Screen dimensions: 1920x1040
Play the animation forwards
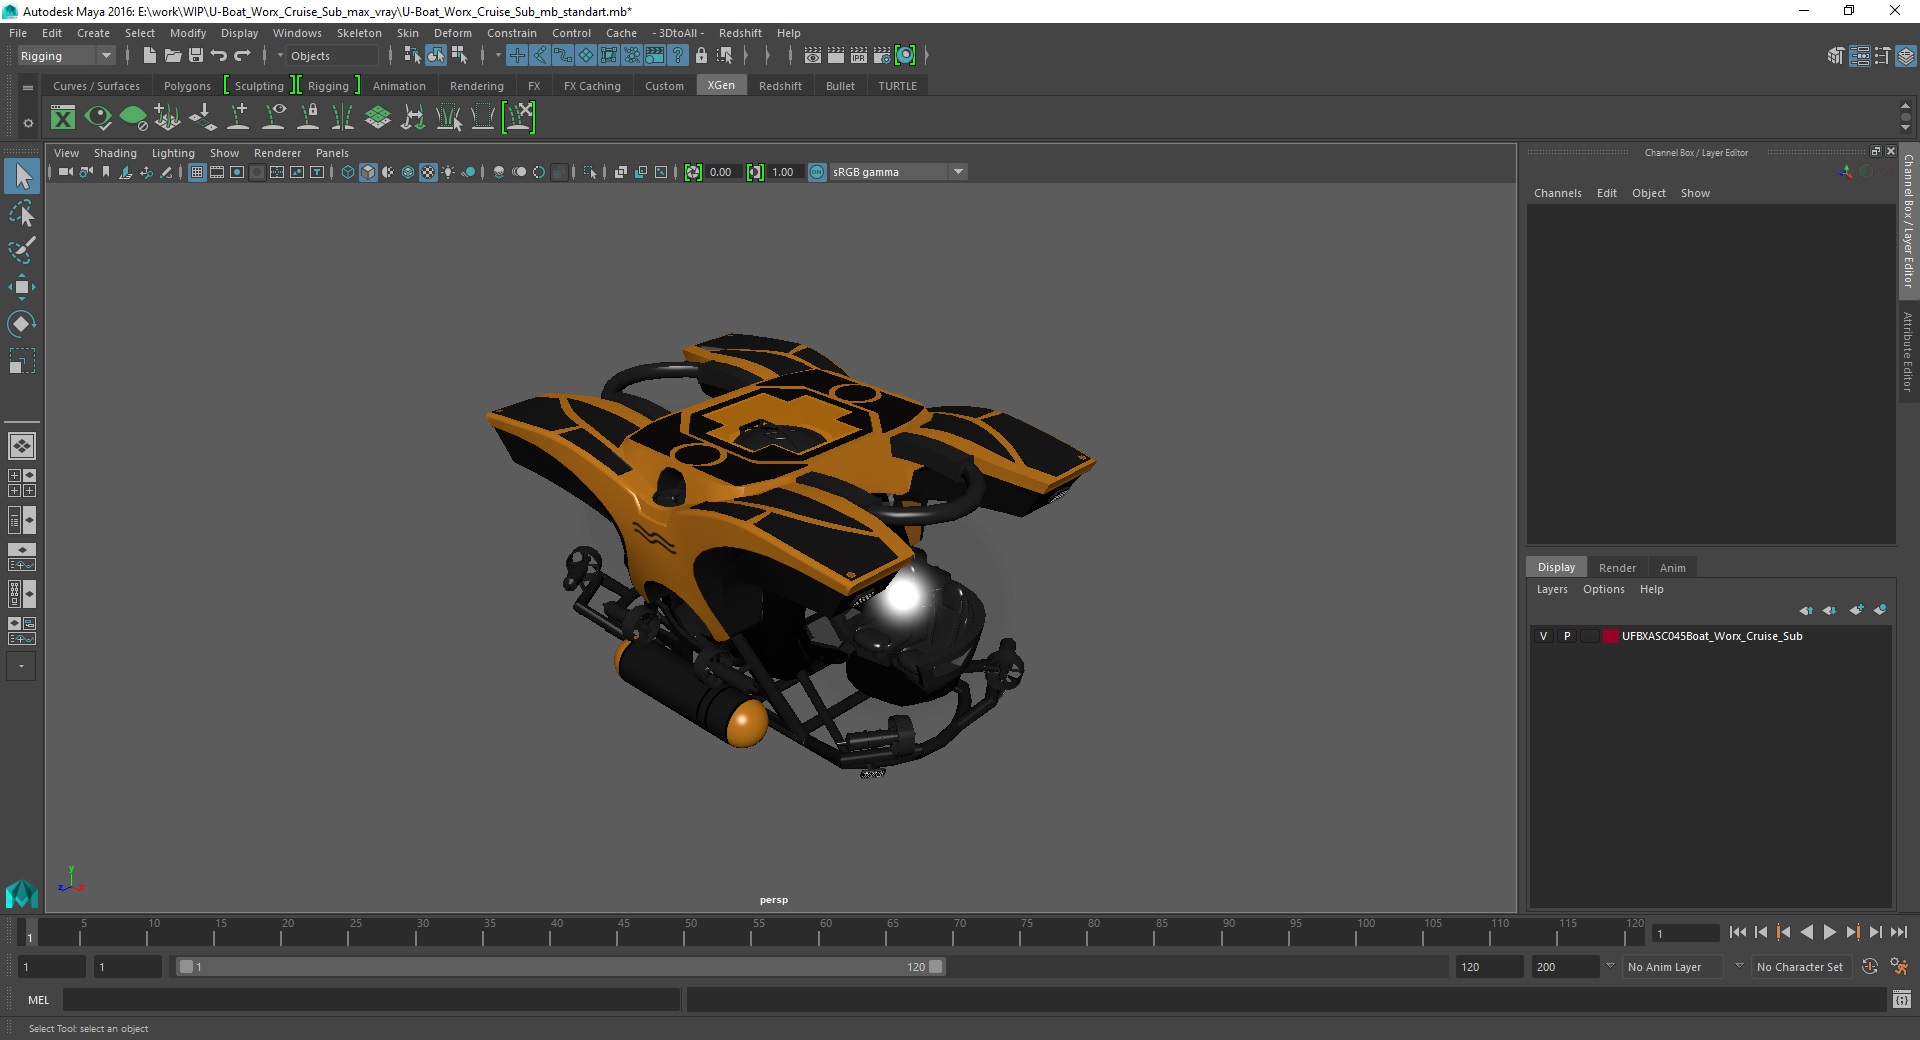click(x=1829, y=932)
